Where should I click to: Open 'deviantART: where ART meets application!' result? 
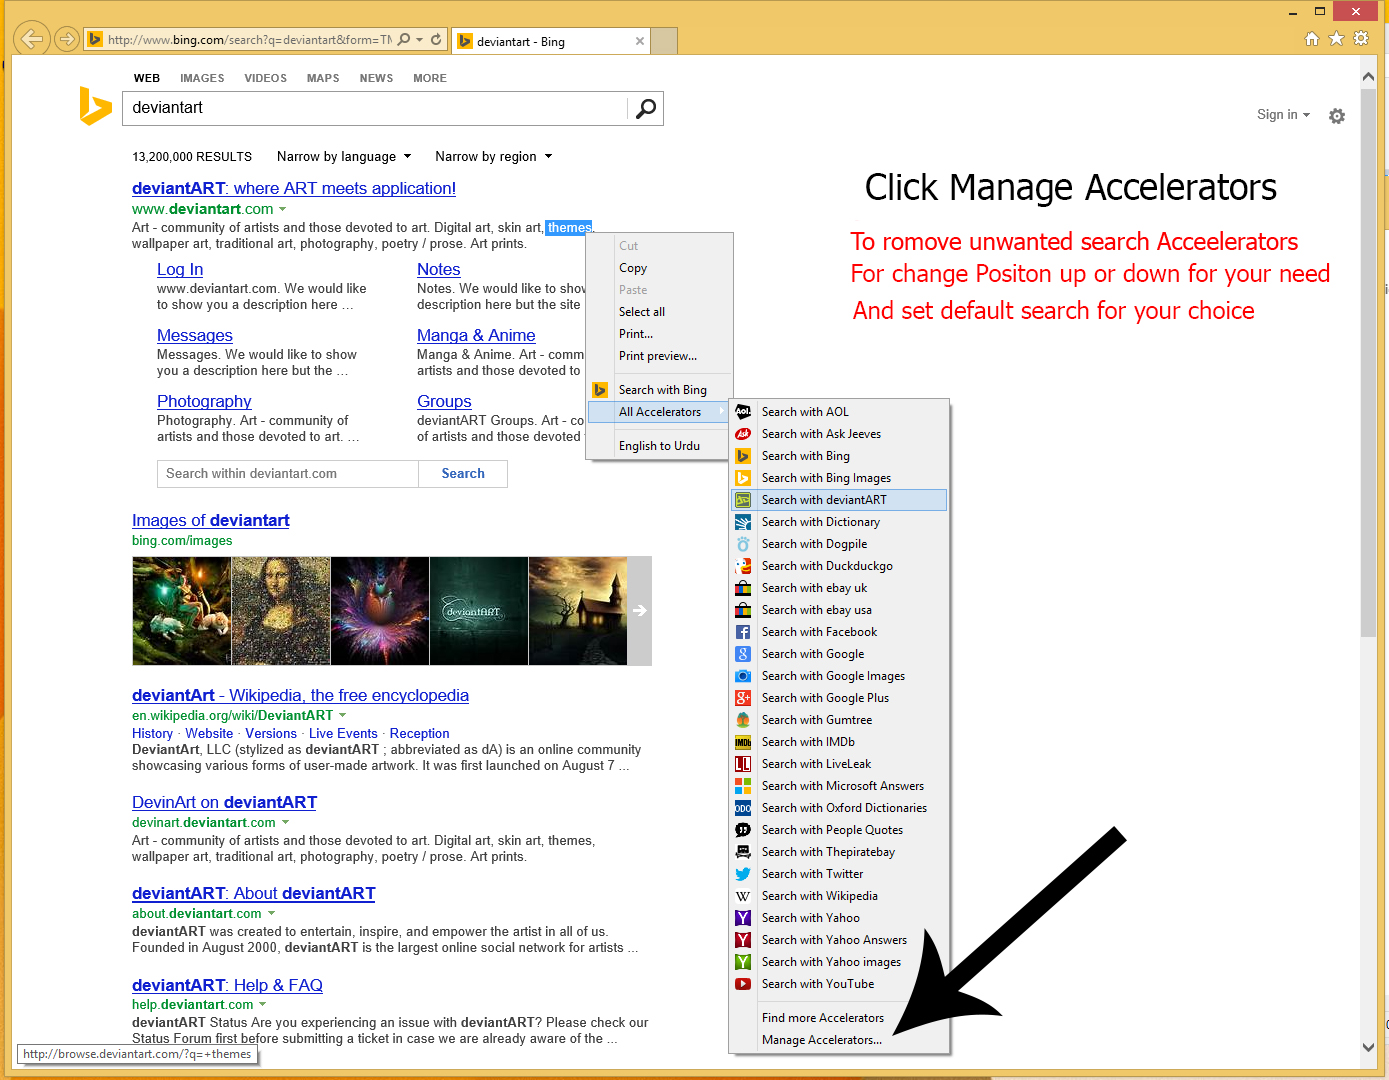pos(294,188)
